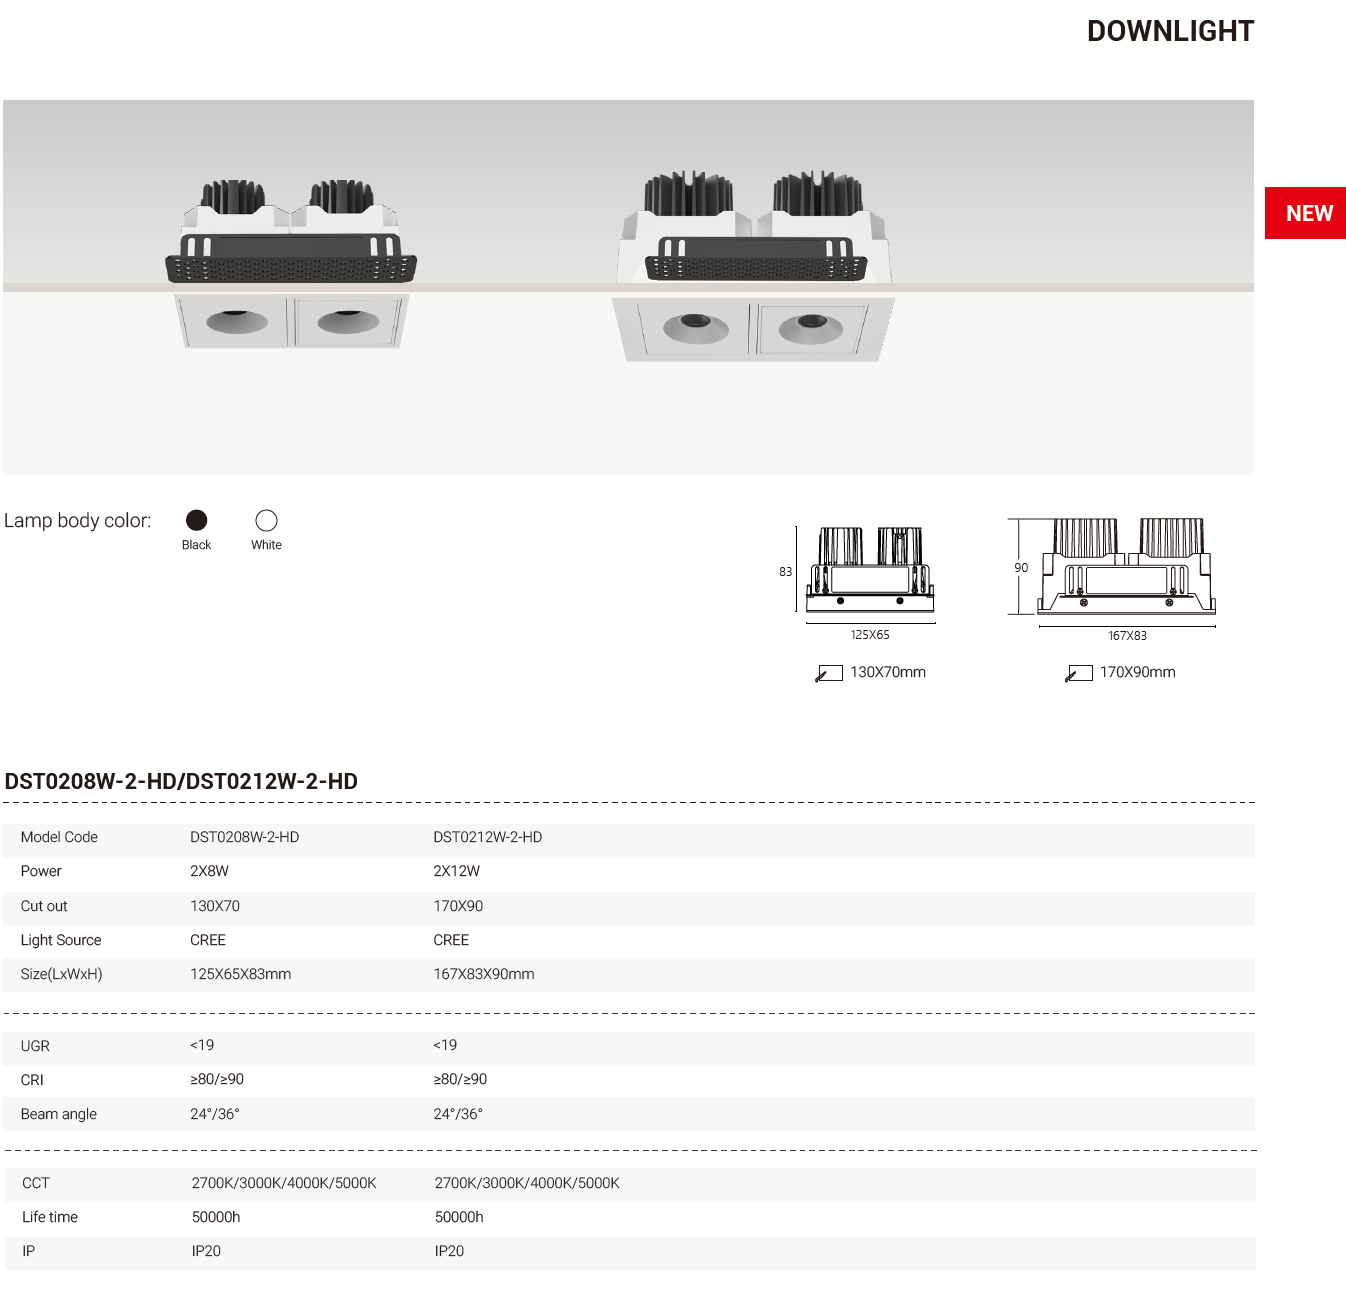Click the 130X70mm cut-out size label

click(x=887, y=673)
